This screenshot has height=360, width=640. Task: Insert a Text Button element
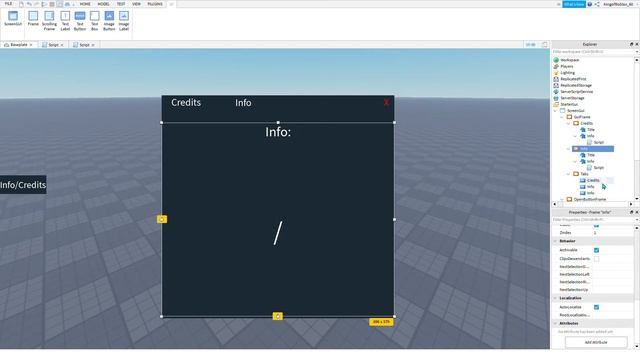click(80, 20)
